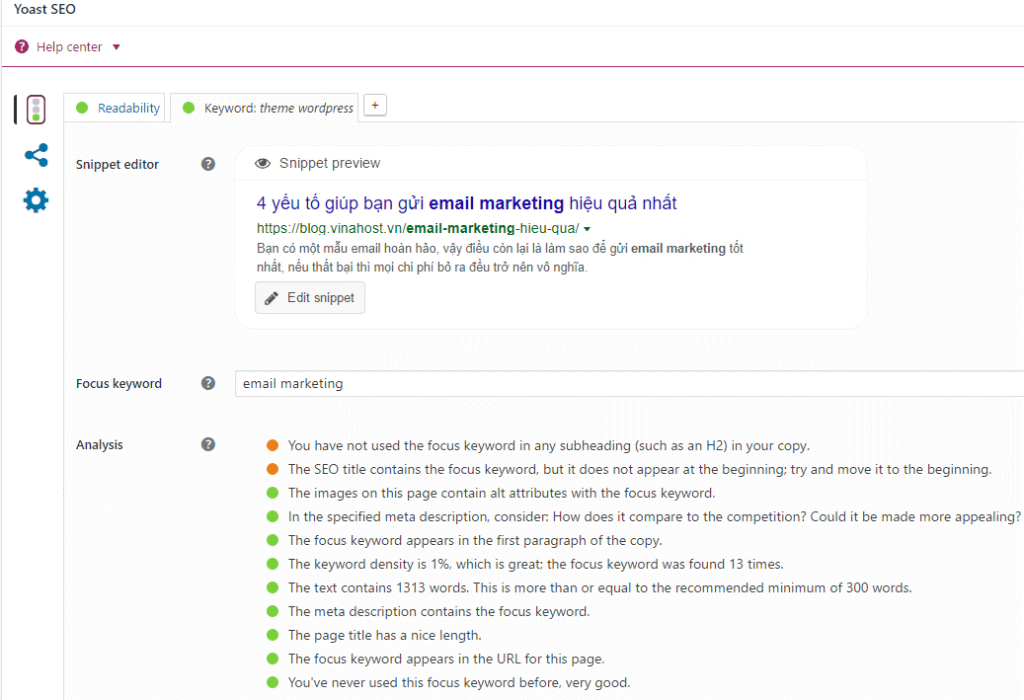Click the help icon beside Analysis

208,444
